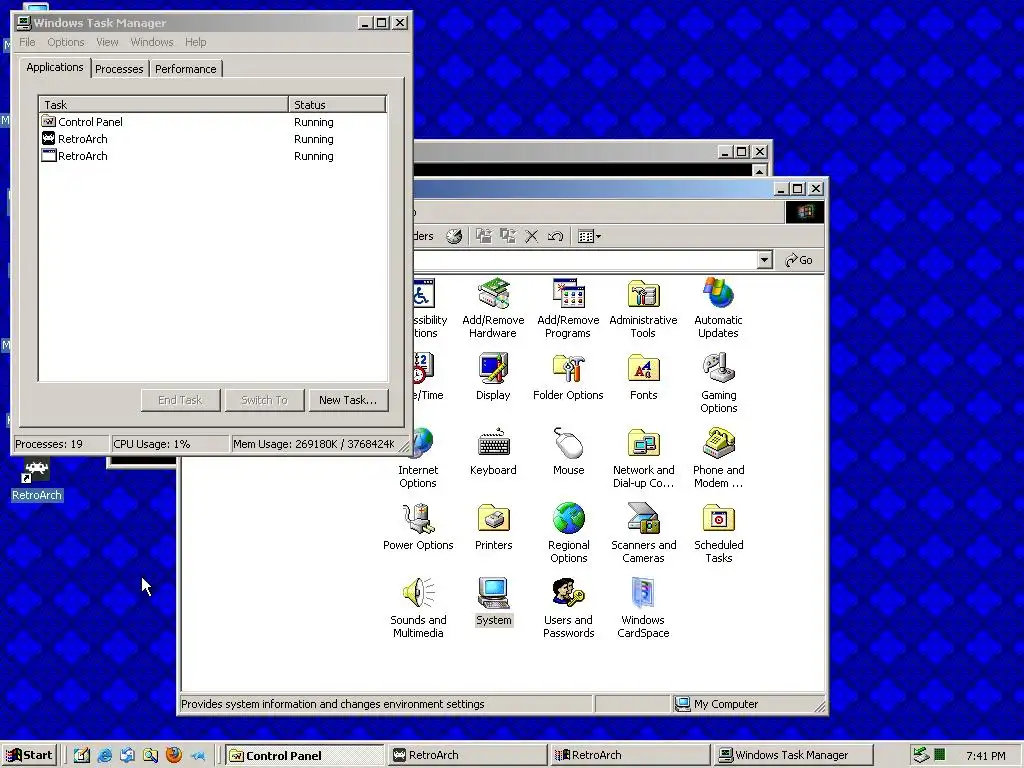Viewport: 1024px width, 768px height.
Task: Click the Move To toolbar icon
Action: (484, 236)
